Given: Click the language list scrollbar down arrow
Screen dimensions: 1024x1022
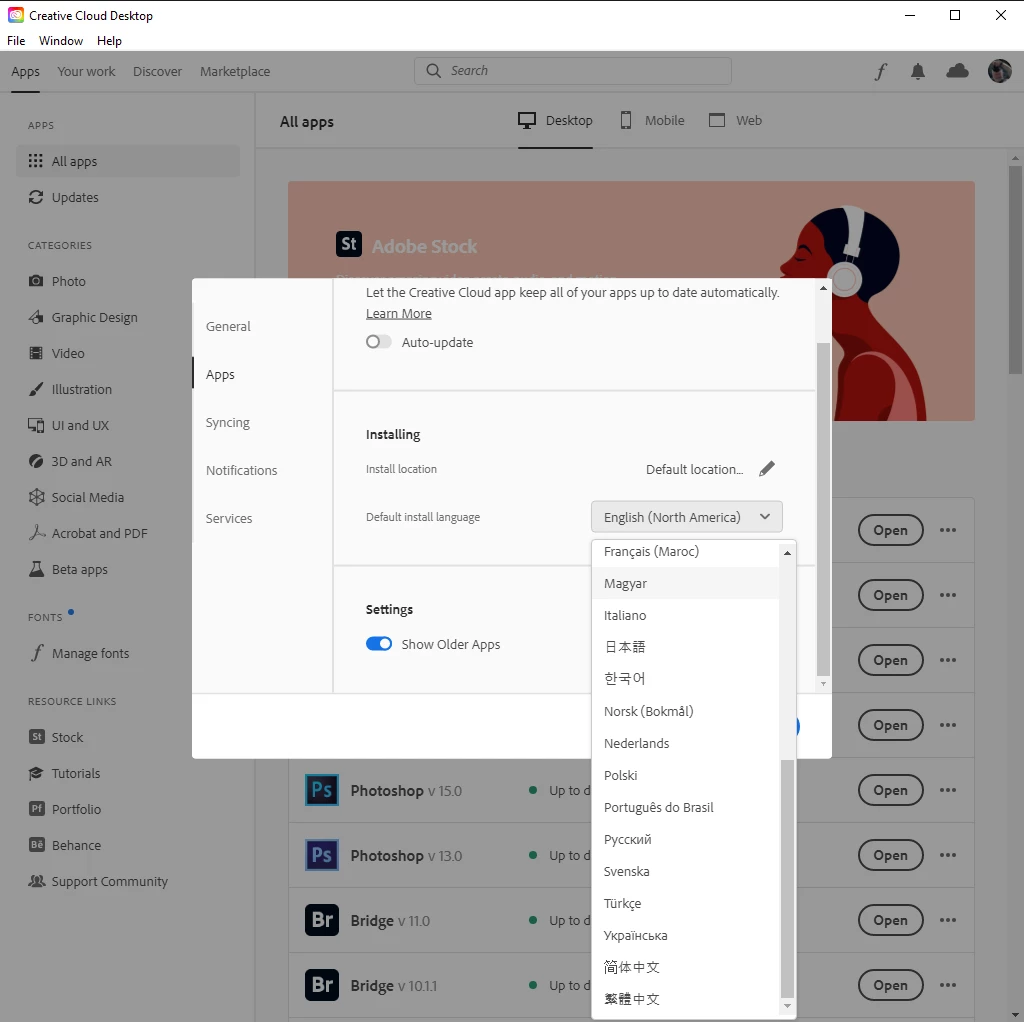Looking at the screenshot, I should (787, 1006).
